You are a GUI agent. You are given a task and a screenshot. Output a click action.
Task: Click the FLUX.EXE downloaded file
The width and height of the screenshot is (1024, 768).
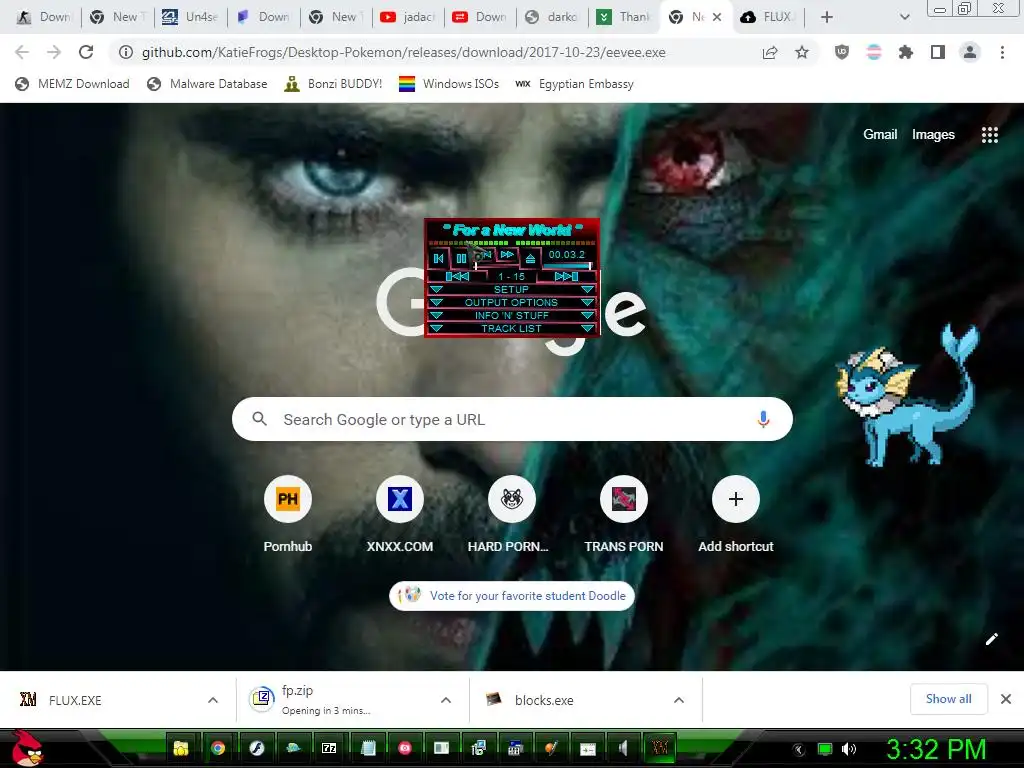(60, 700)
